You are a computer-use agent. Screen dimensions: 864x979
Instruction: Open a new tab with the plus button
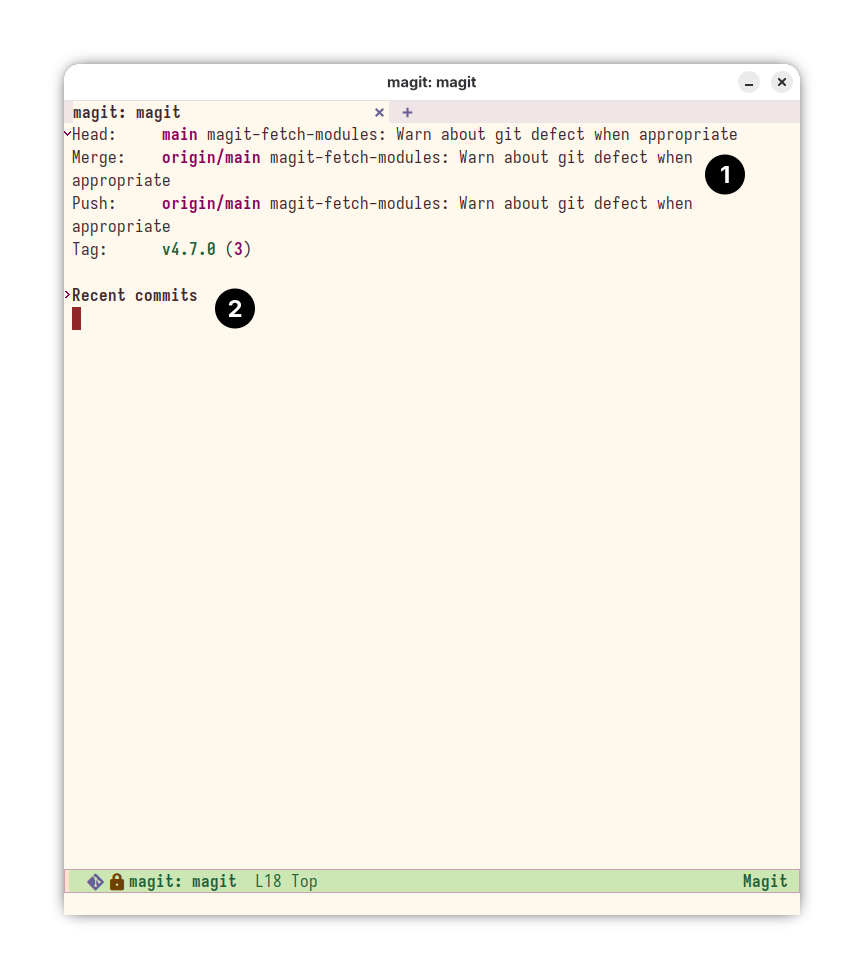point(407,112)
